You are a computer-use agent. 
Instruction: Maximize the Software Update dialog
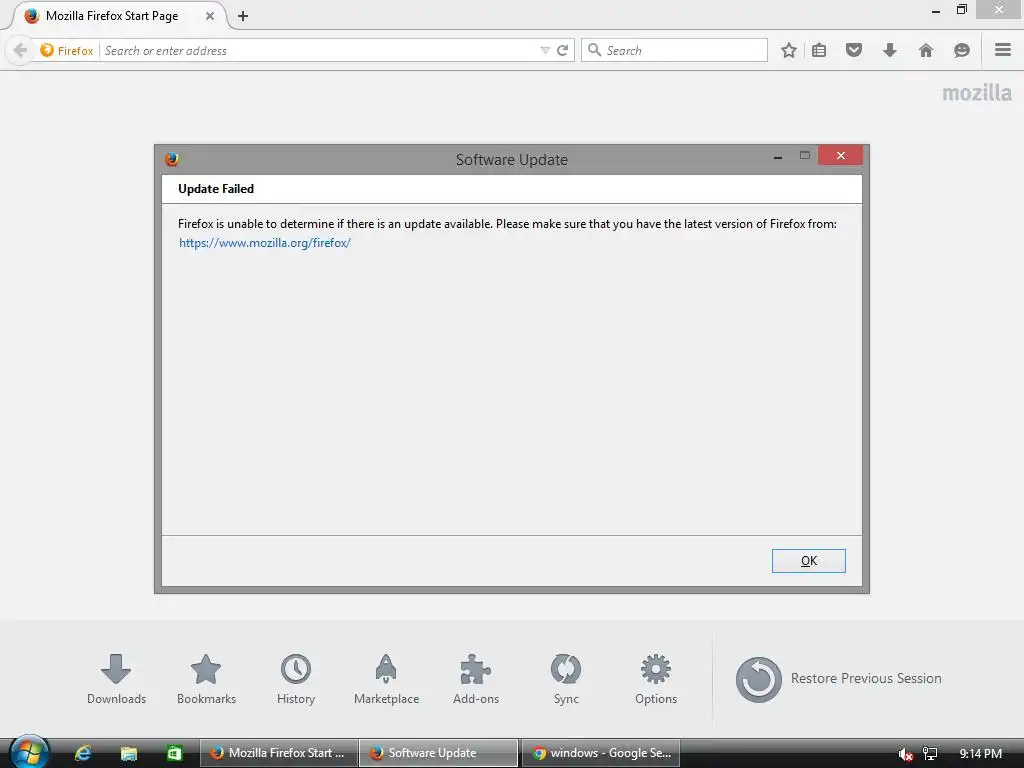point(805,155)
